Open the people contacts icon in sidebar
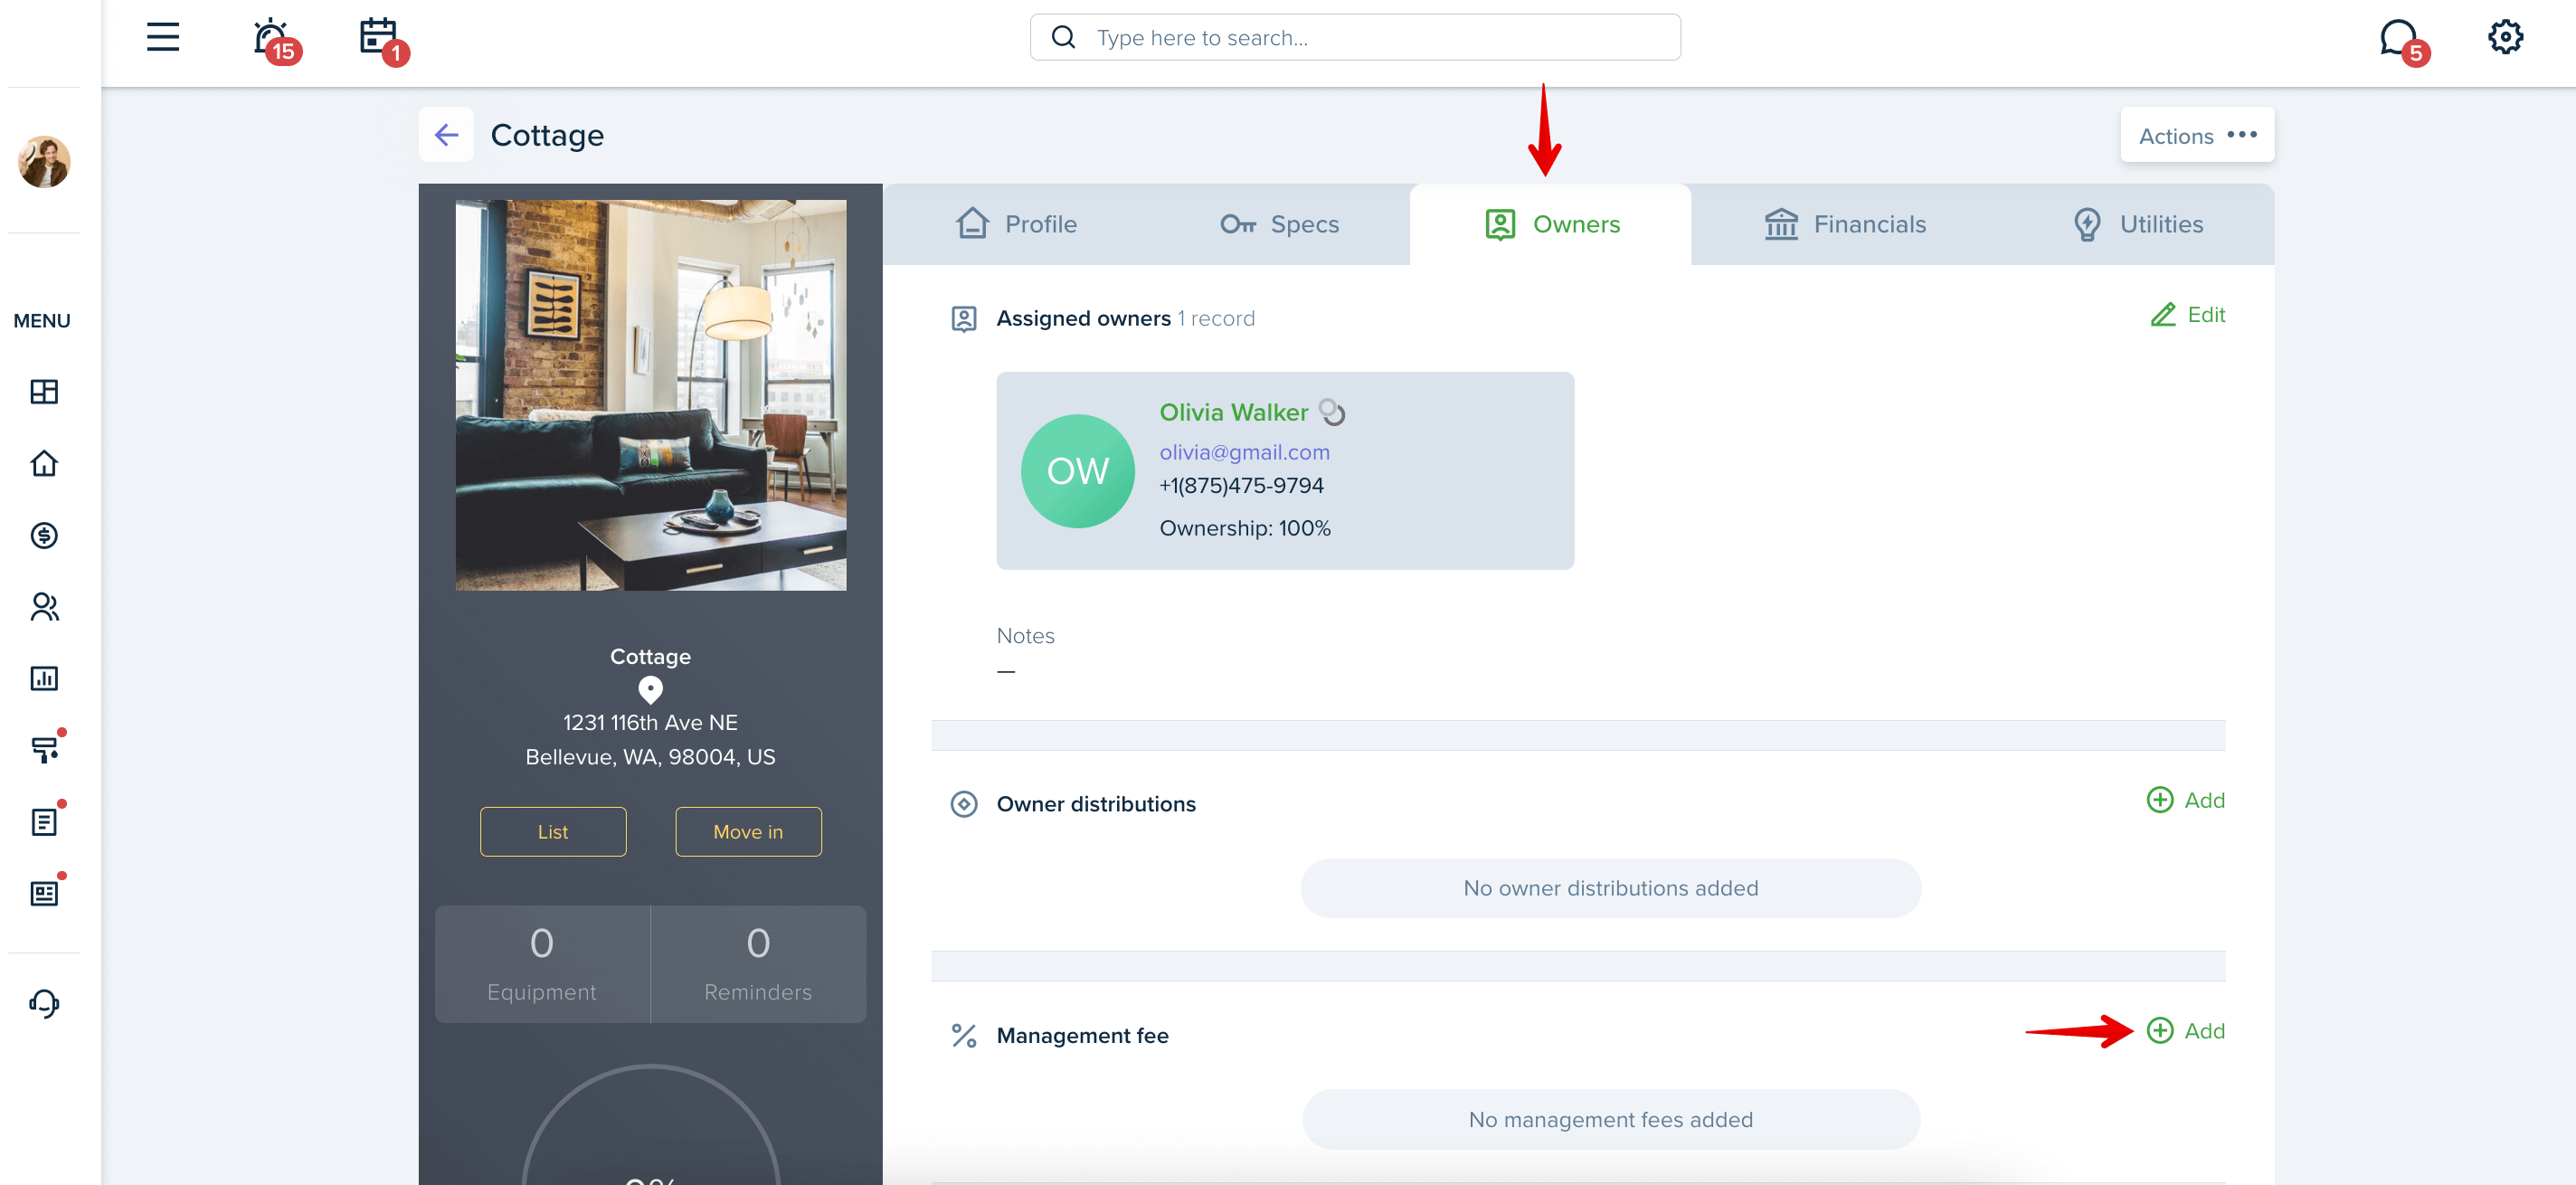2576x1185 pixels. tap(44, 607)
